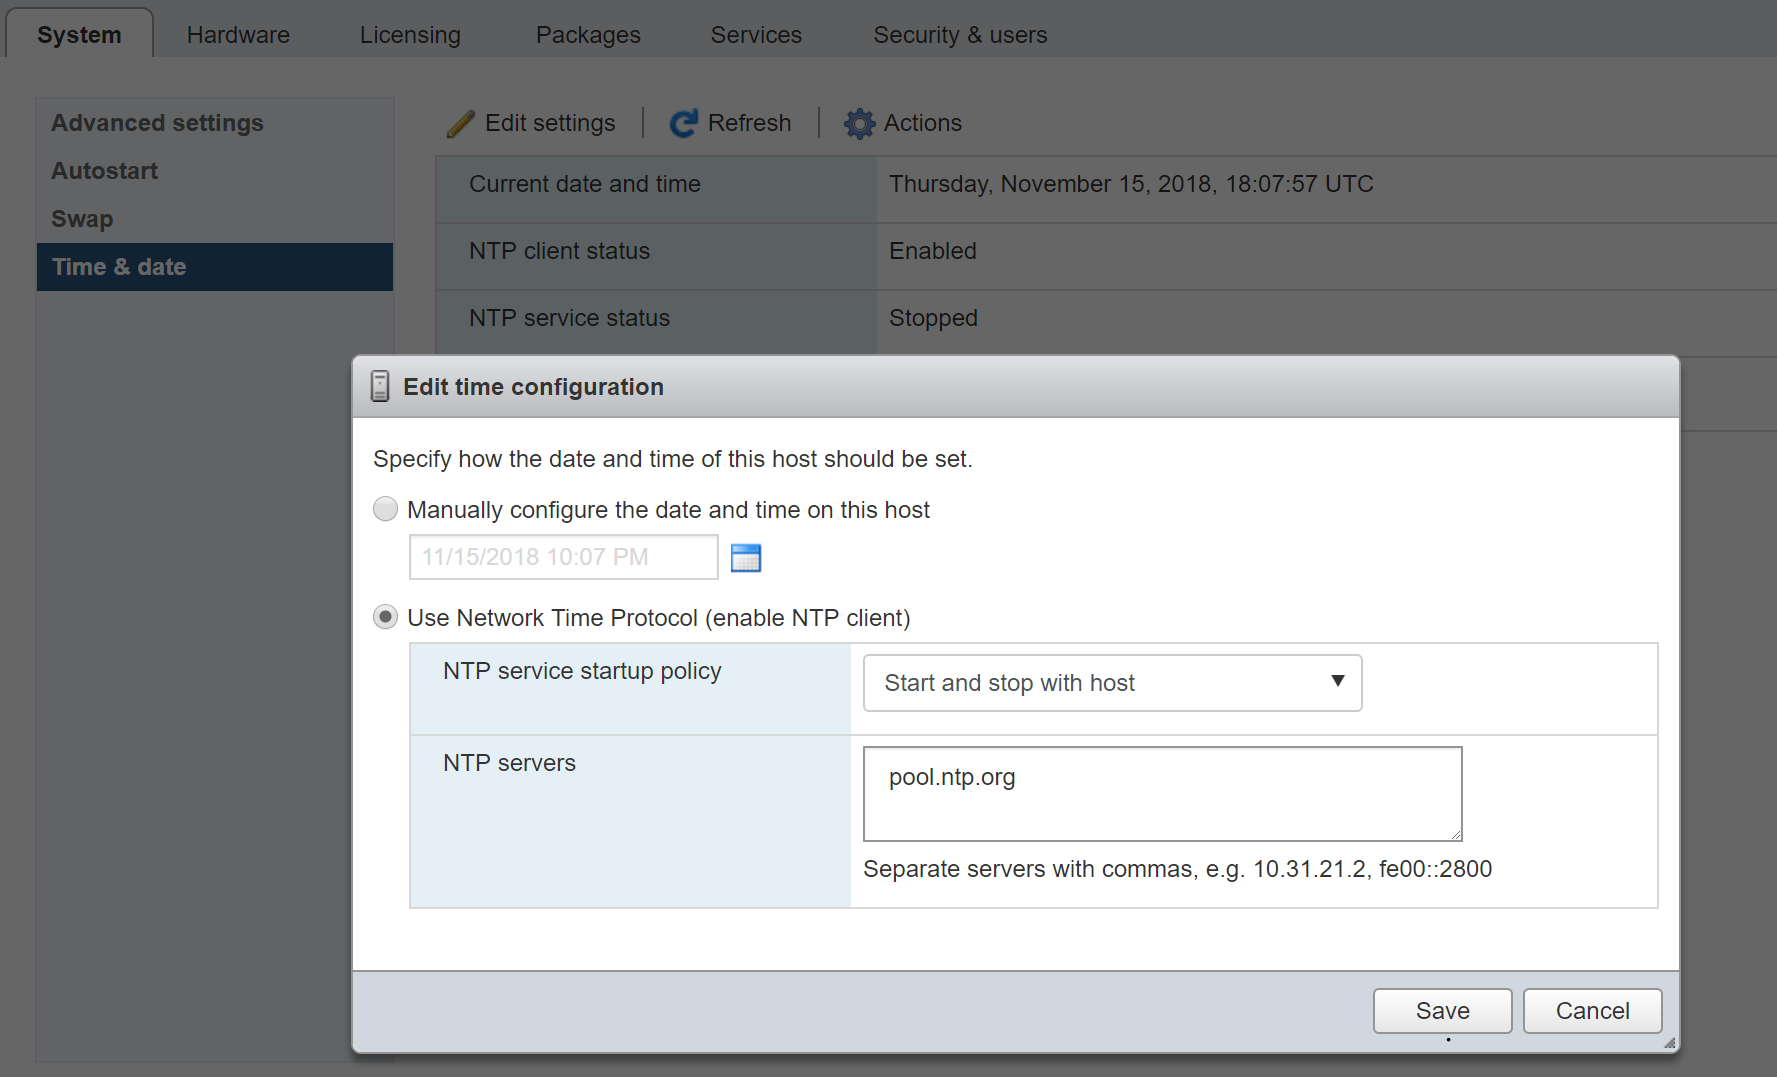Click the pencil icon next to Edit settings
The height and width of the screenshot is (1077, 1777).
coord(459,122)
